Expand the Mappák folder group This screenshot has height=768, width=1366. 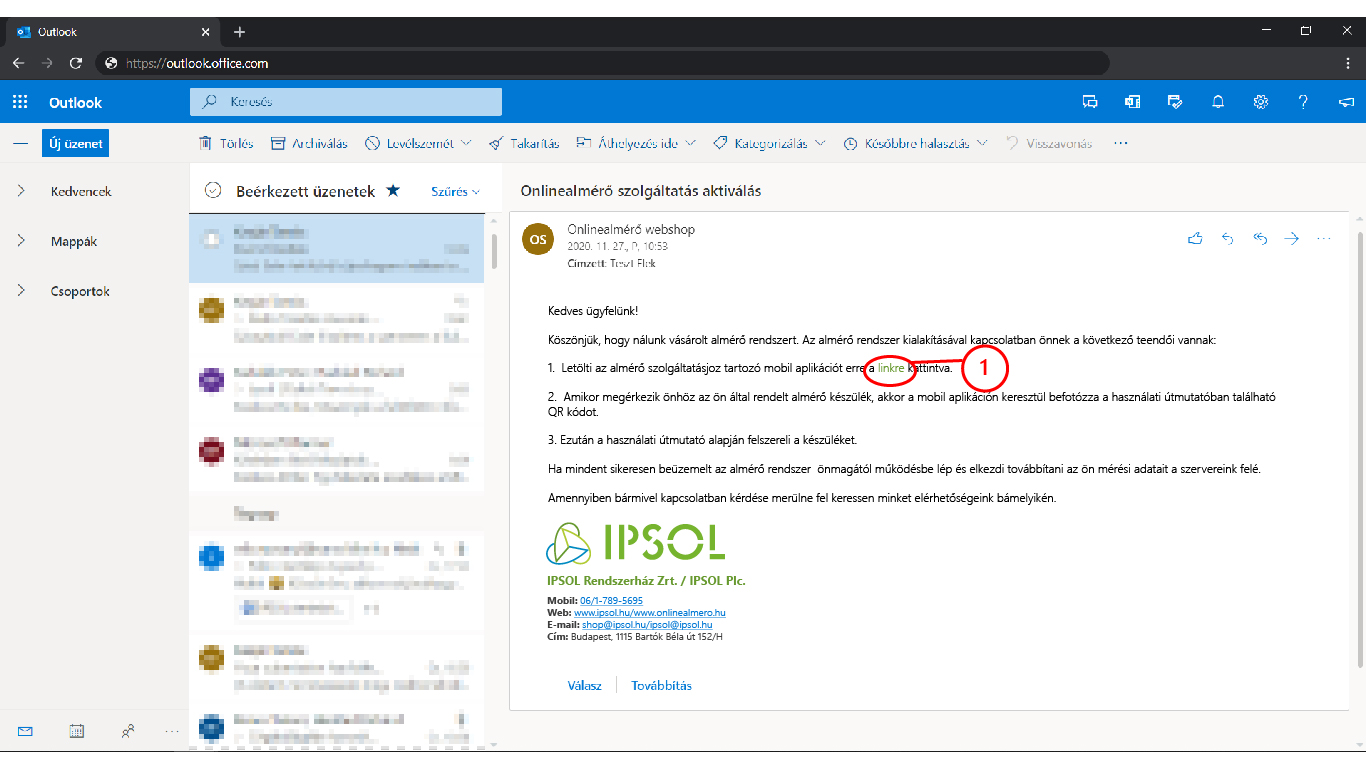[21, 241]
